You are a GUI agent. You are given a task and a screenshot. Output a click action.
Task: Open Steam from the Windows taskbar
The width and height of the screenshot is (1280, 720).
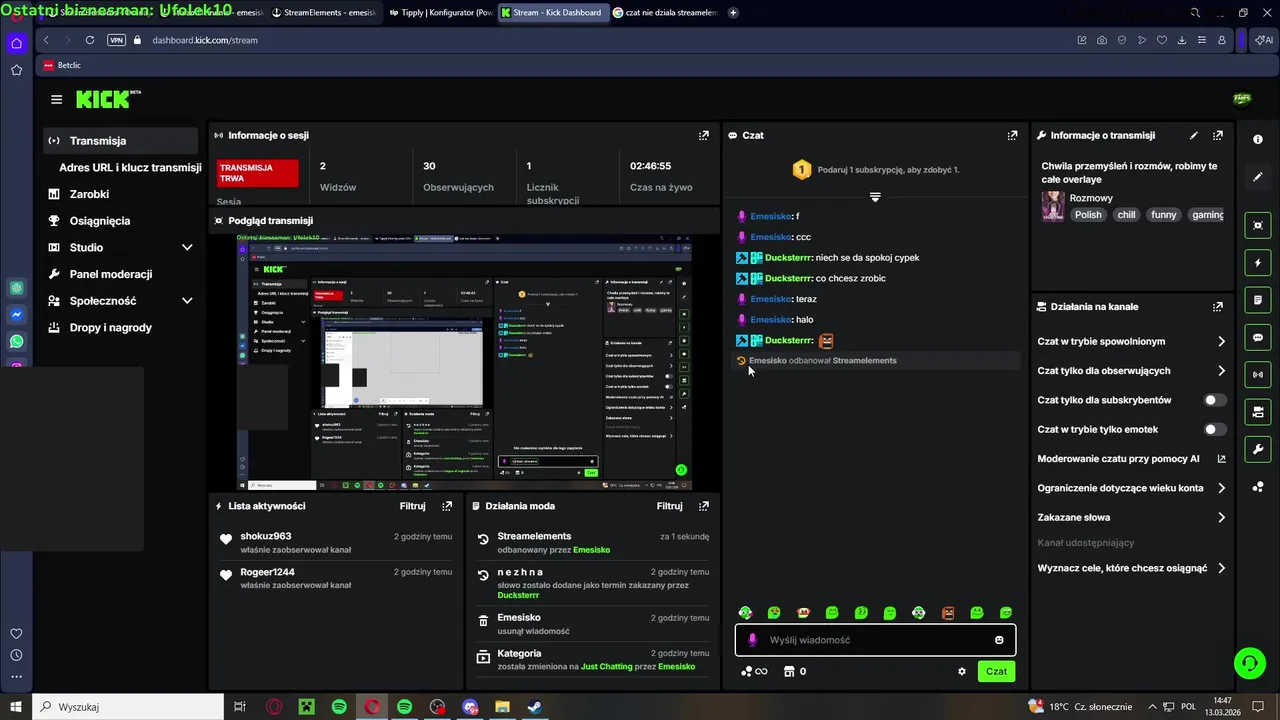(x=535, y=707)
